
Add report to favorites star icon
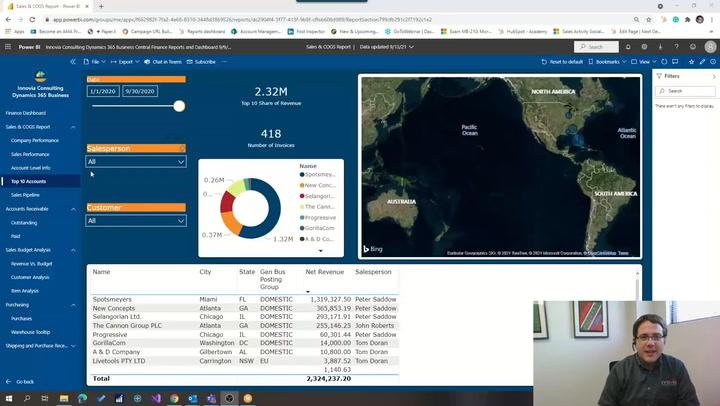[692, 62]
